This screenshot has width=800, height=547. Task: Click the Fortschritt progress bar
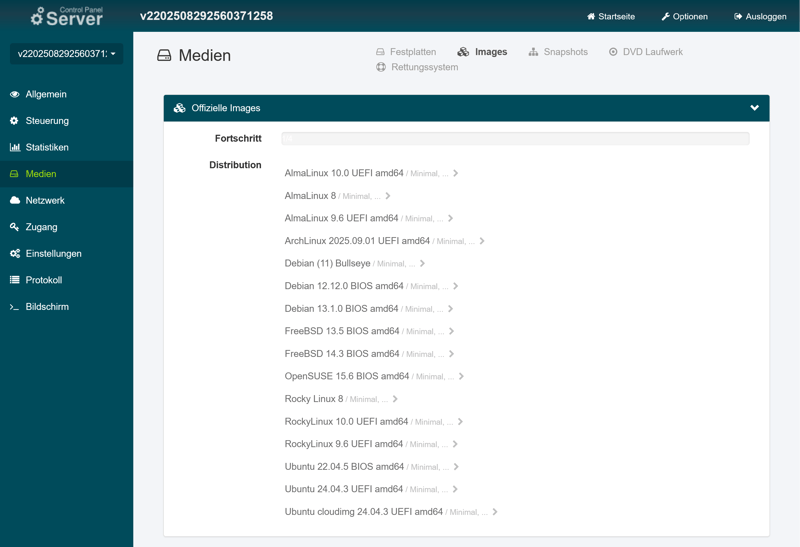[515, 139]
